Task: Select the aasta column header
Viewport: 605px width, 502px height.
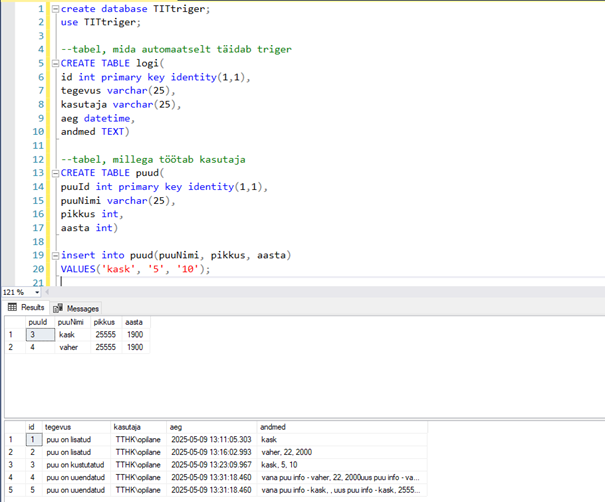Action: pyautogui.click(x=135, y=322)
